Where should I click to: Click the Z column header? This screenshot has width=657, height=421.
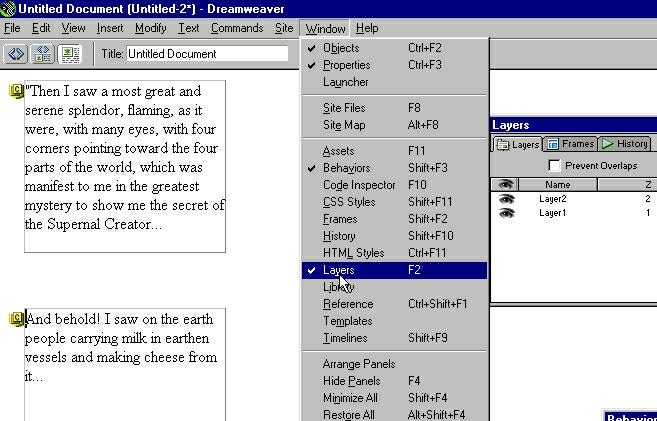[628, 184]
